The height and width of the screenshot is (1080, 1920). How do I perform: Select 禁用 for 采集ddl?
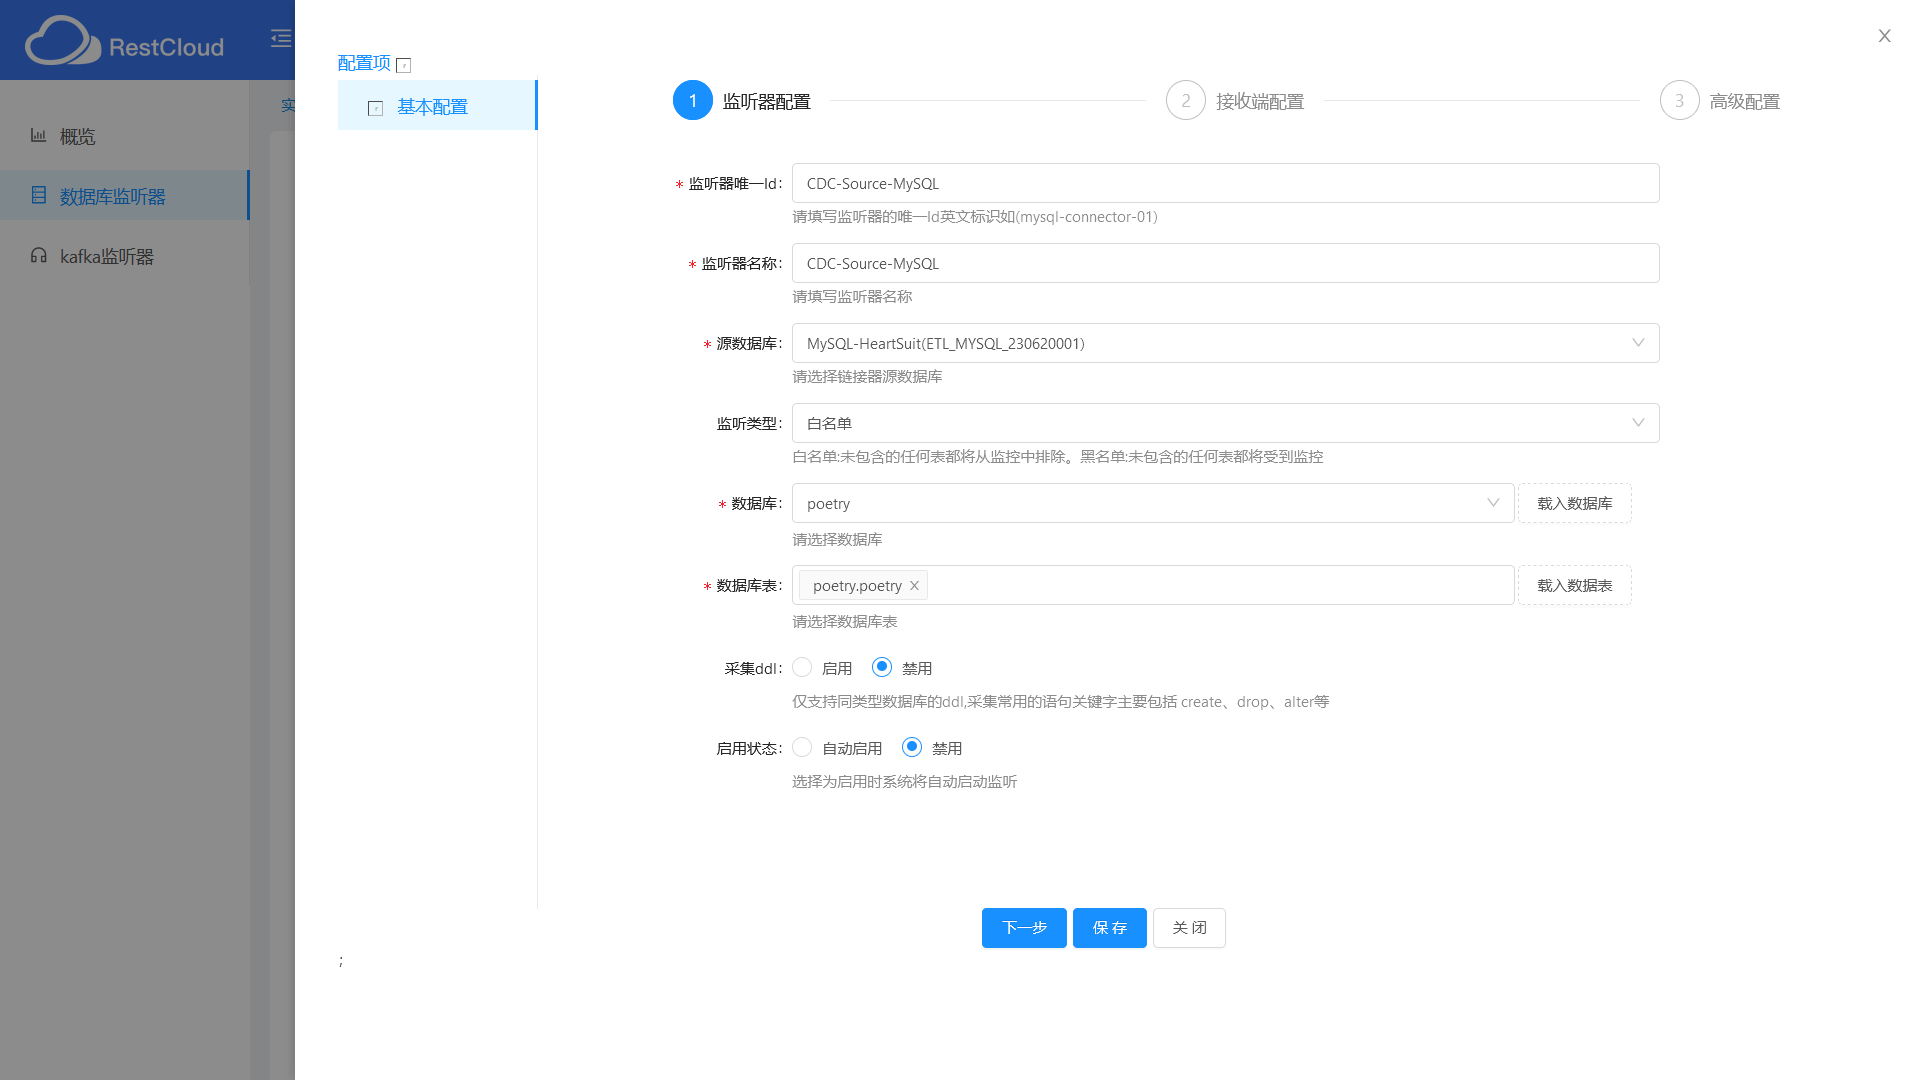pyautogui.click(x=882, y=667)
